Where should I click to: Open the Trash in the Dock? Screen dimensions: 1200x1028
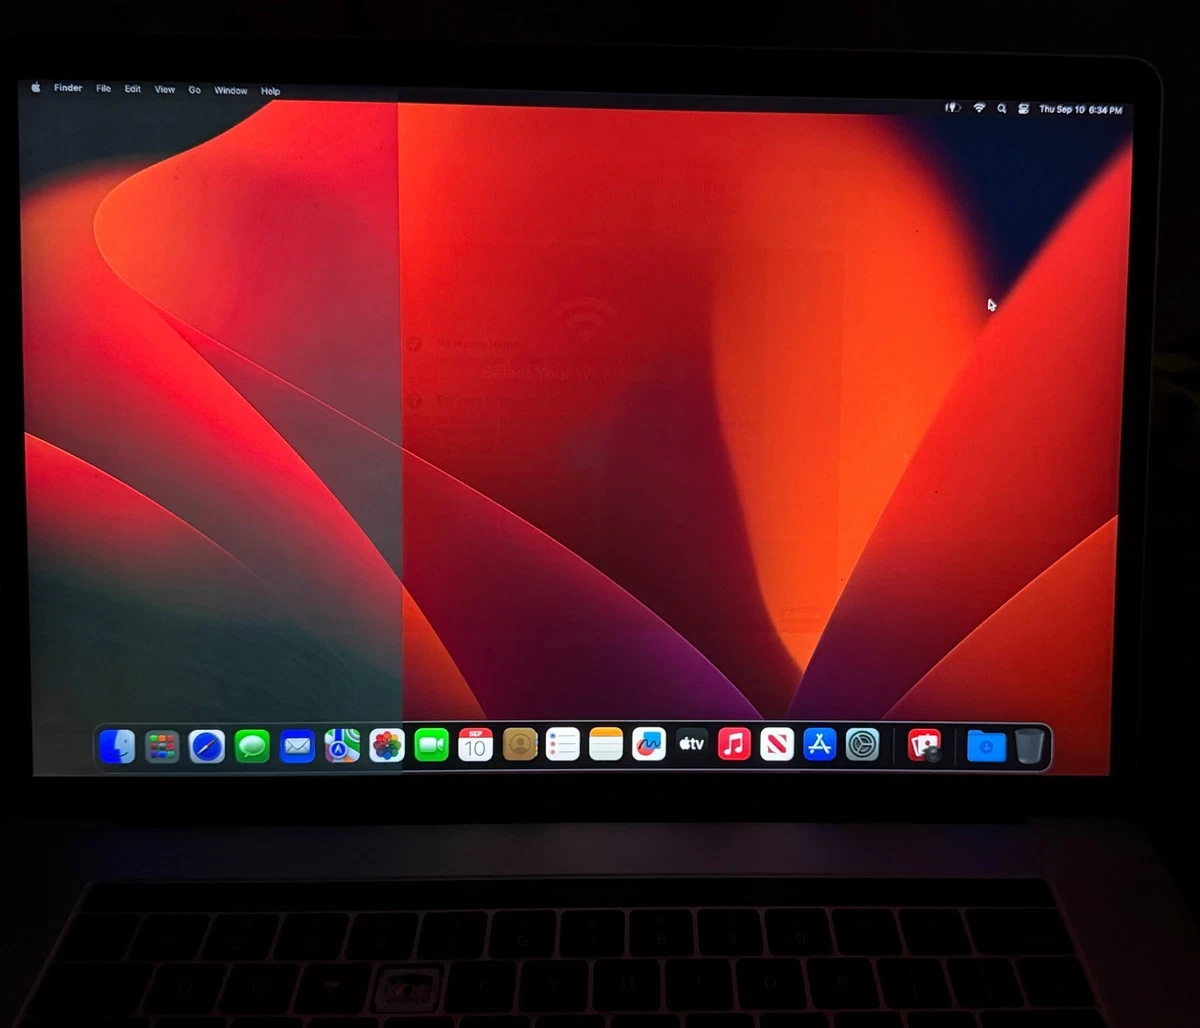[1029, 746]
